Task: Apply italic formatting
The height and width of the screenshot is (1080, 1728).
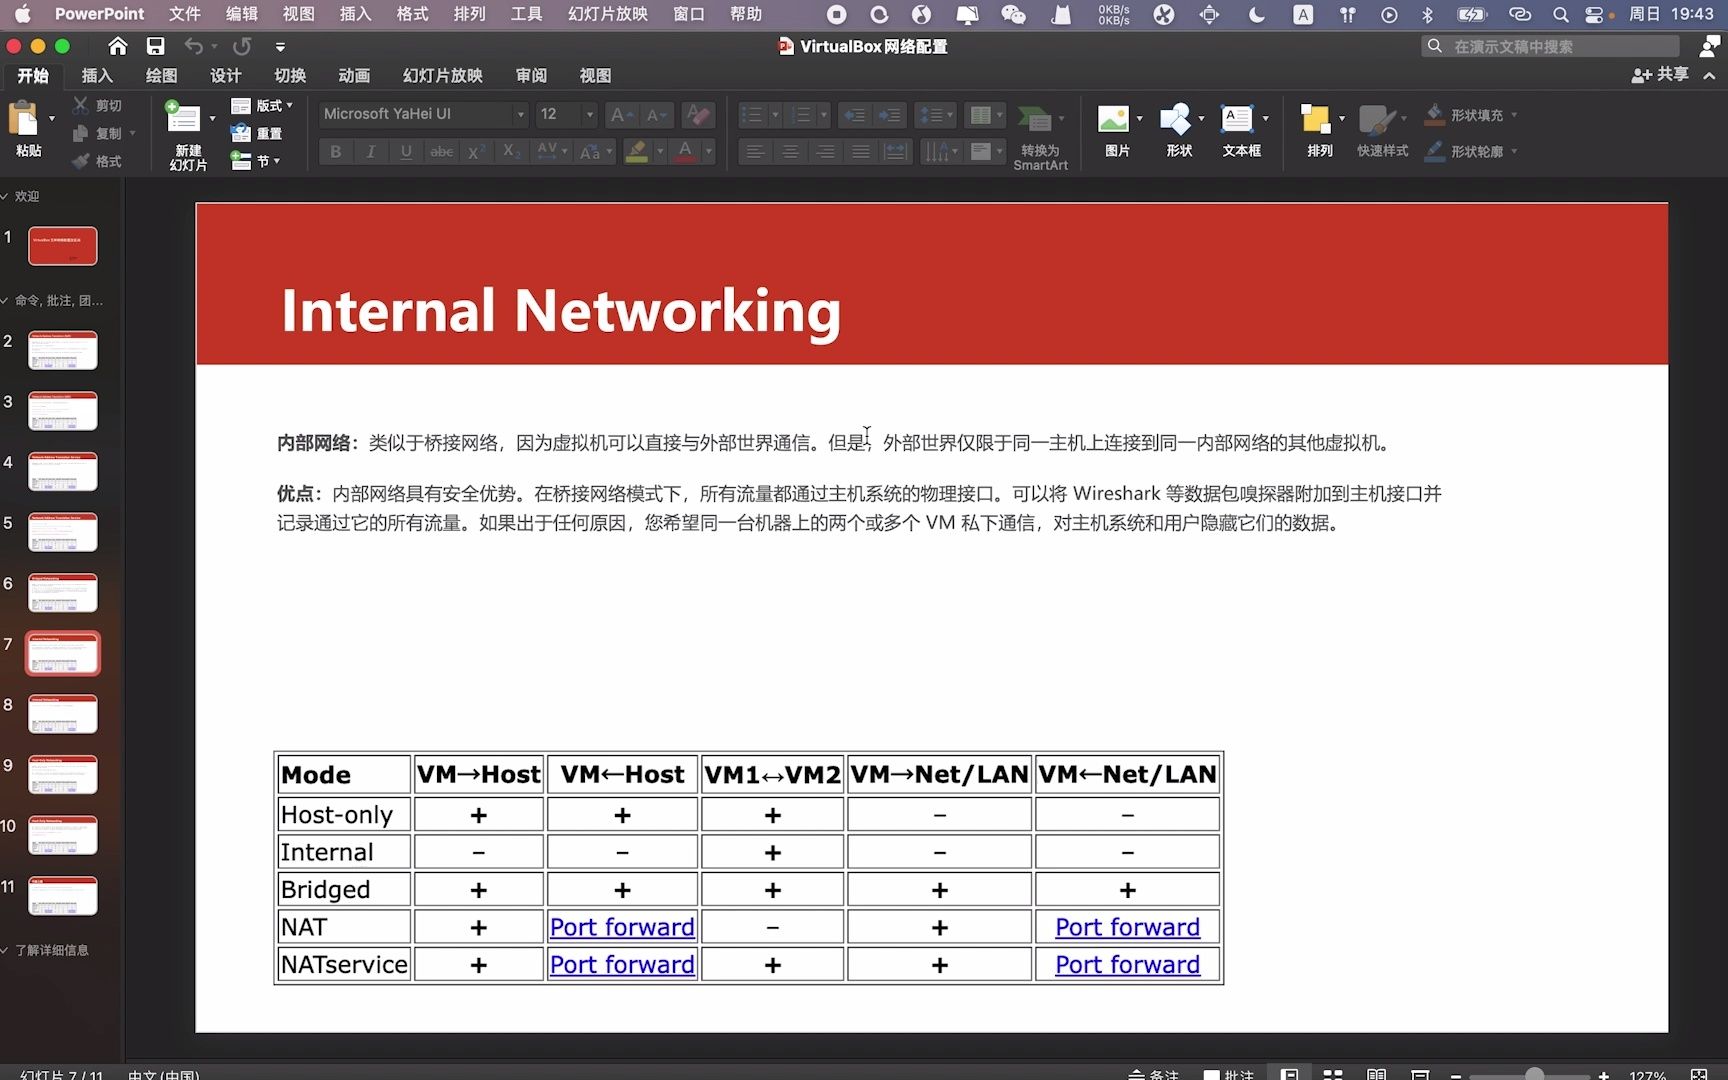Action: tap(370, 151)
